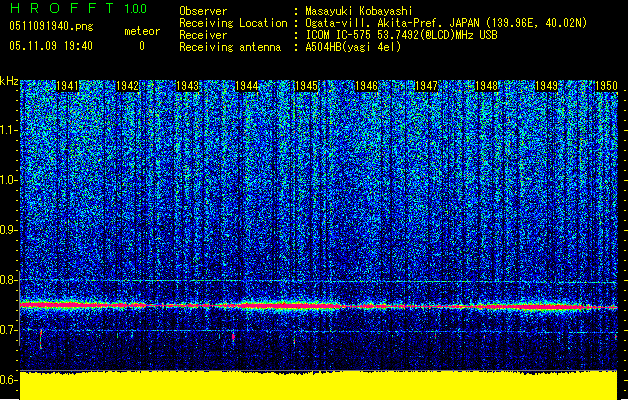Click the 1948 time marker
The width and height of the screenshot is (629, 400).
click(486, 86)
